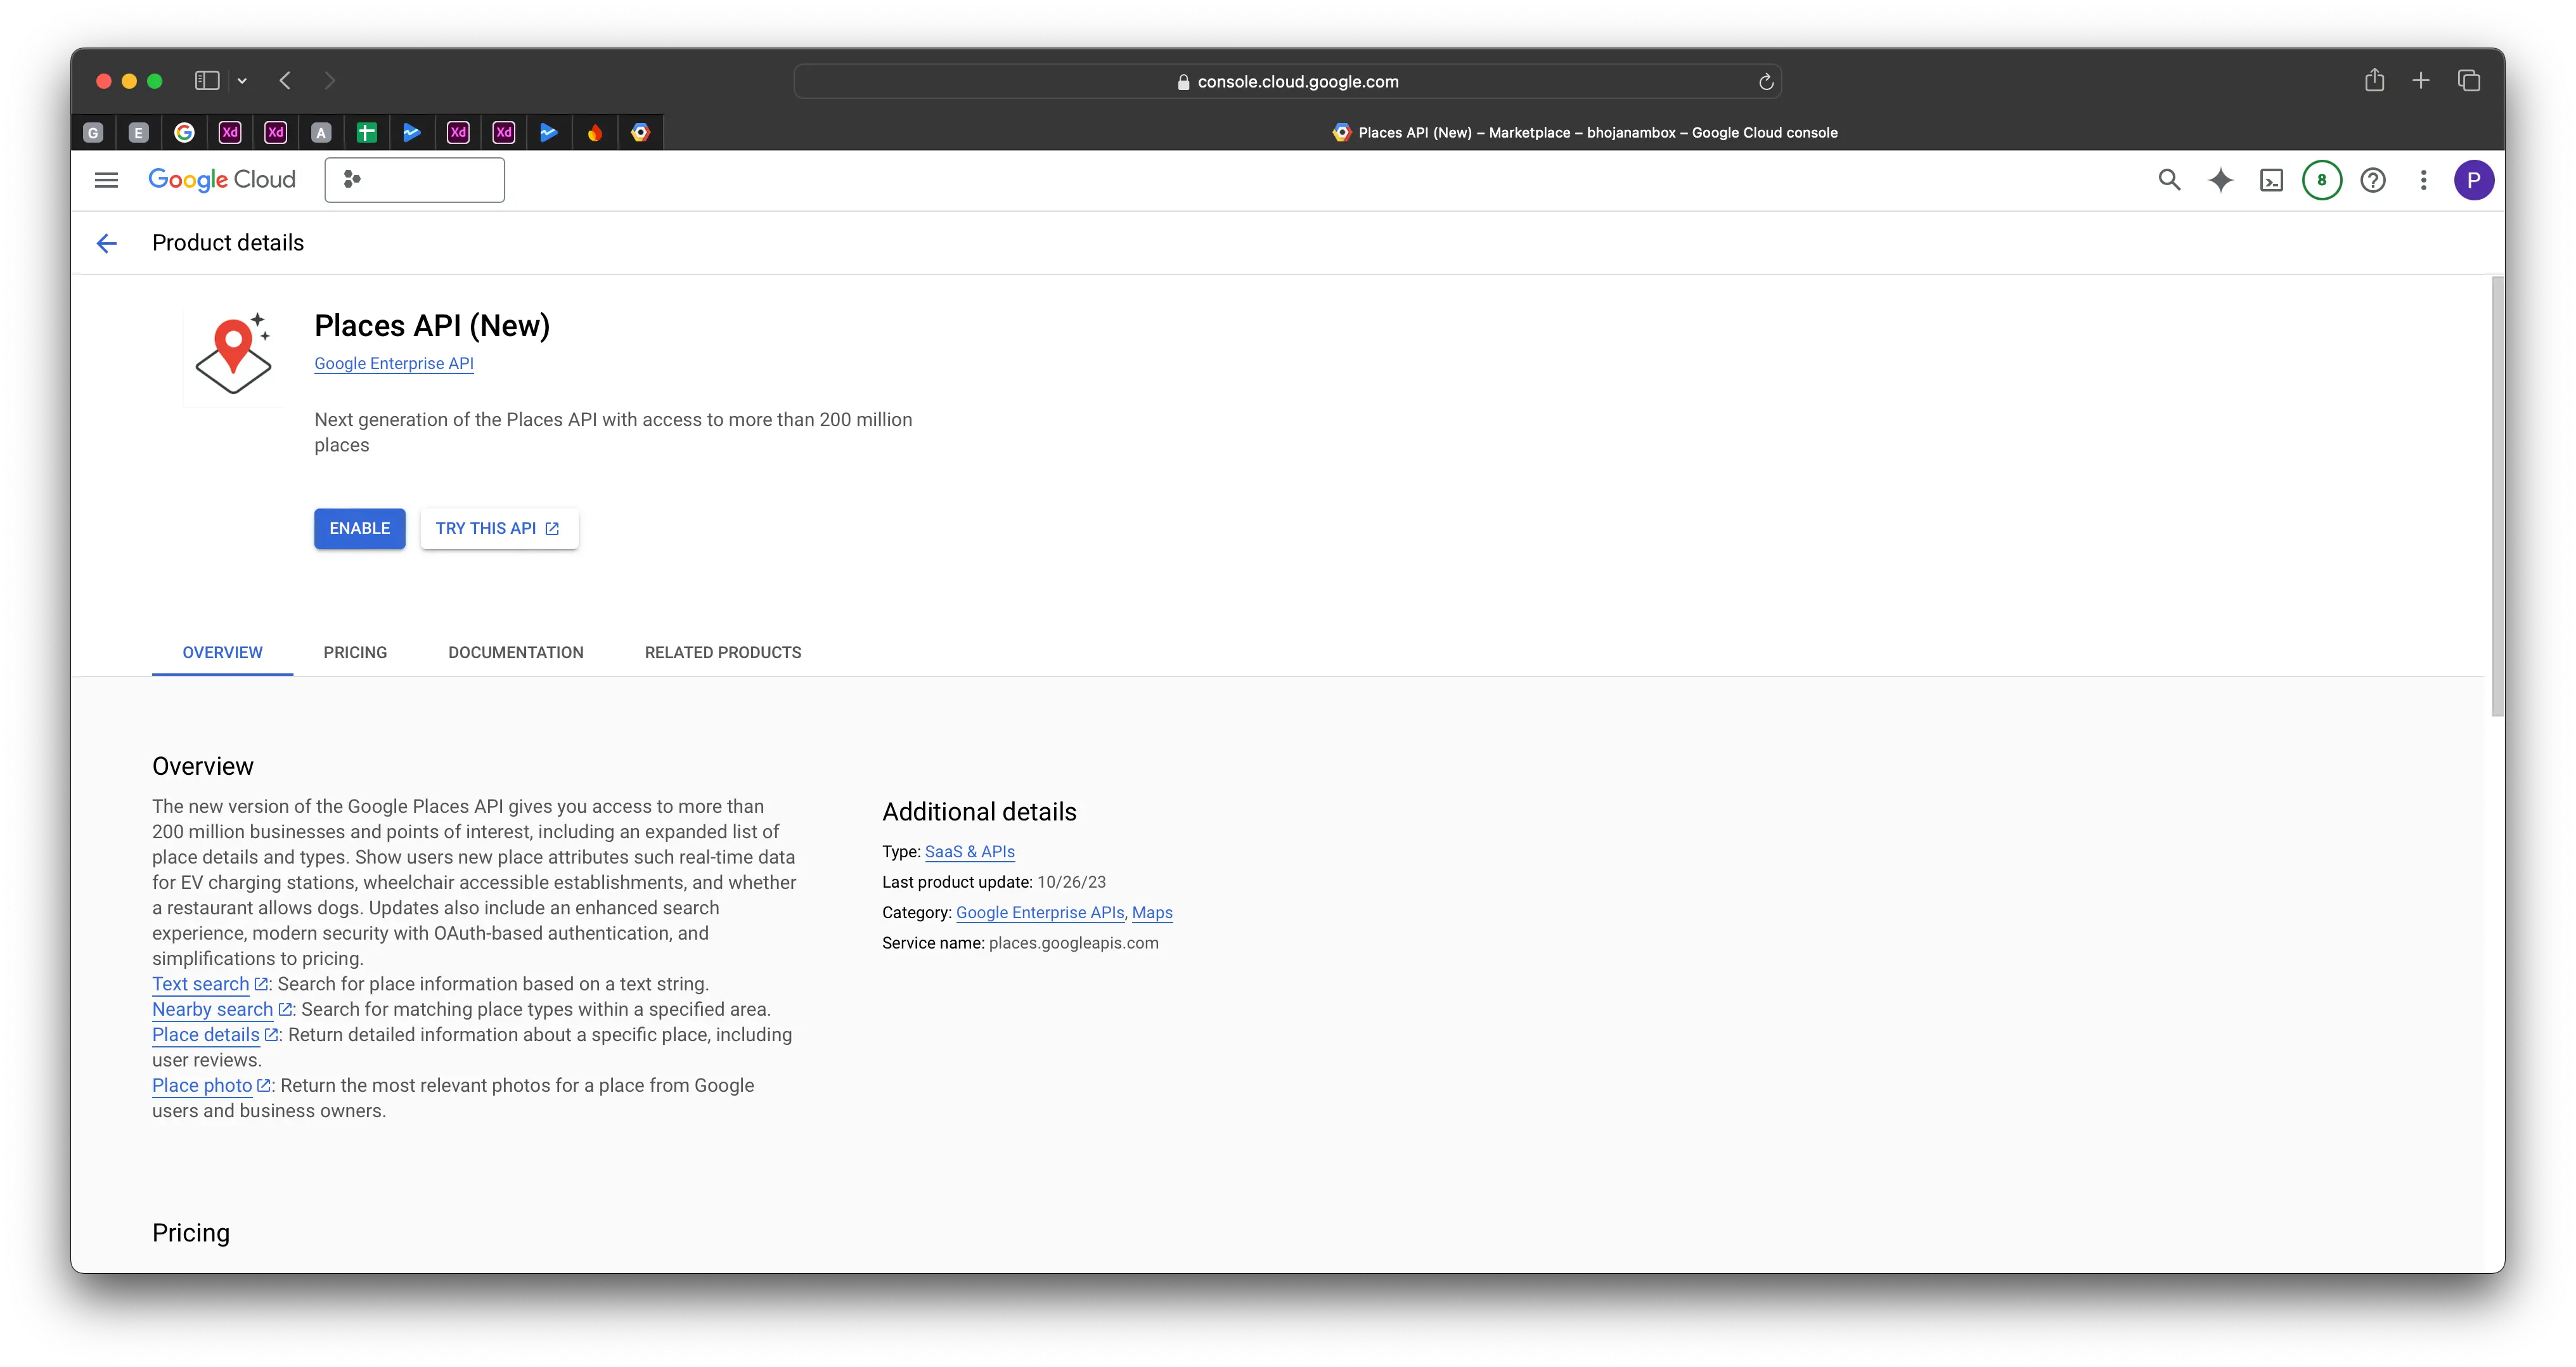This screenshot has width=2576, height=1367.
Task: Show the Safari tab overview icon
Action: click(2469, 80)
